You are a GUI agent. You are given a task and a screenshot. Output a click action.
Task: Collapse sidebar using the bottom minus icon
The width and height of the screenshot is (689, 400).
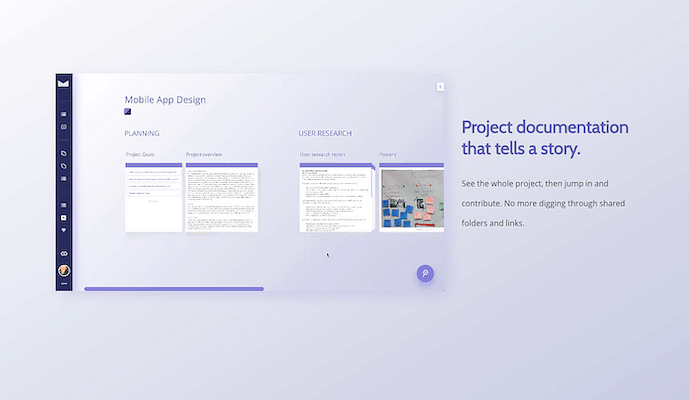(64, 284)
